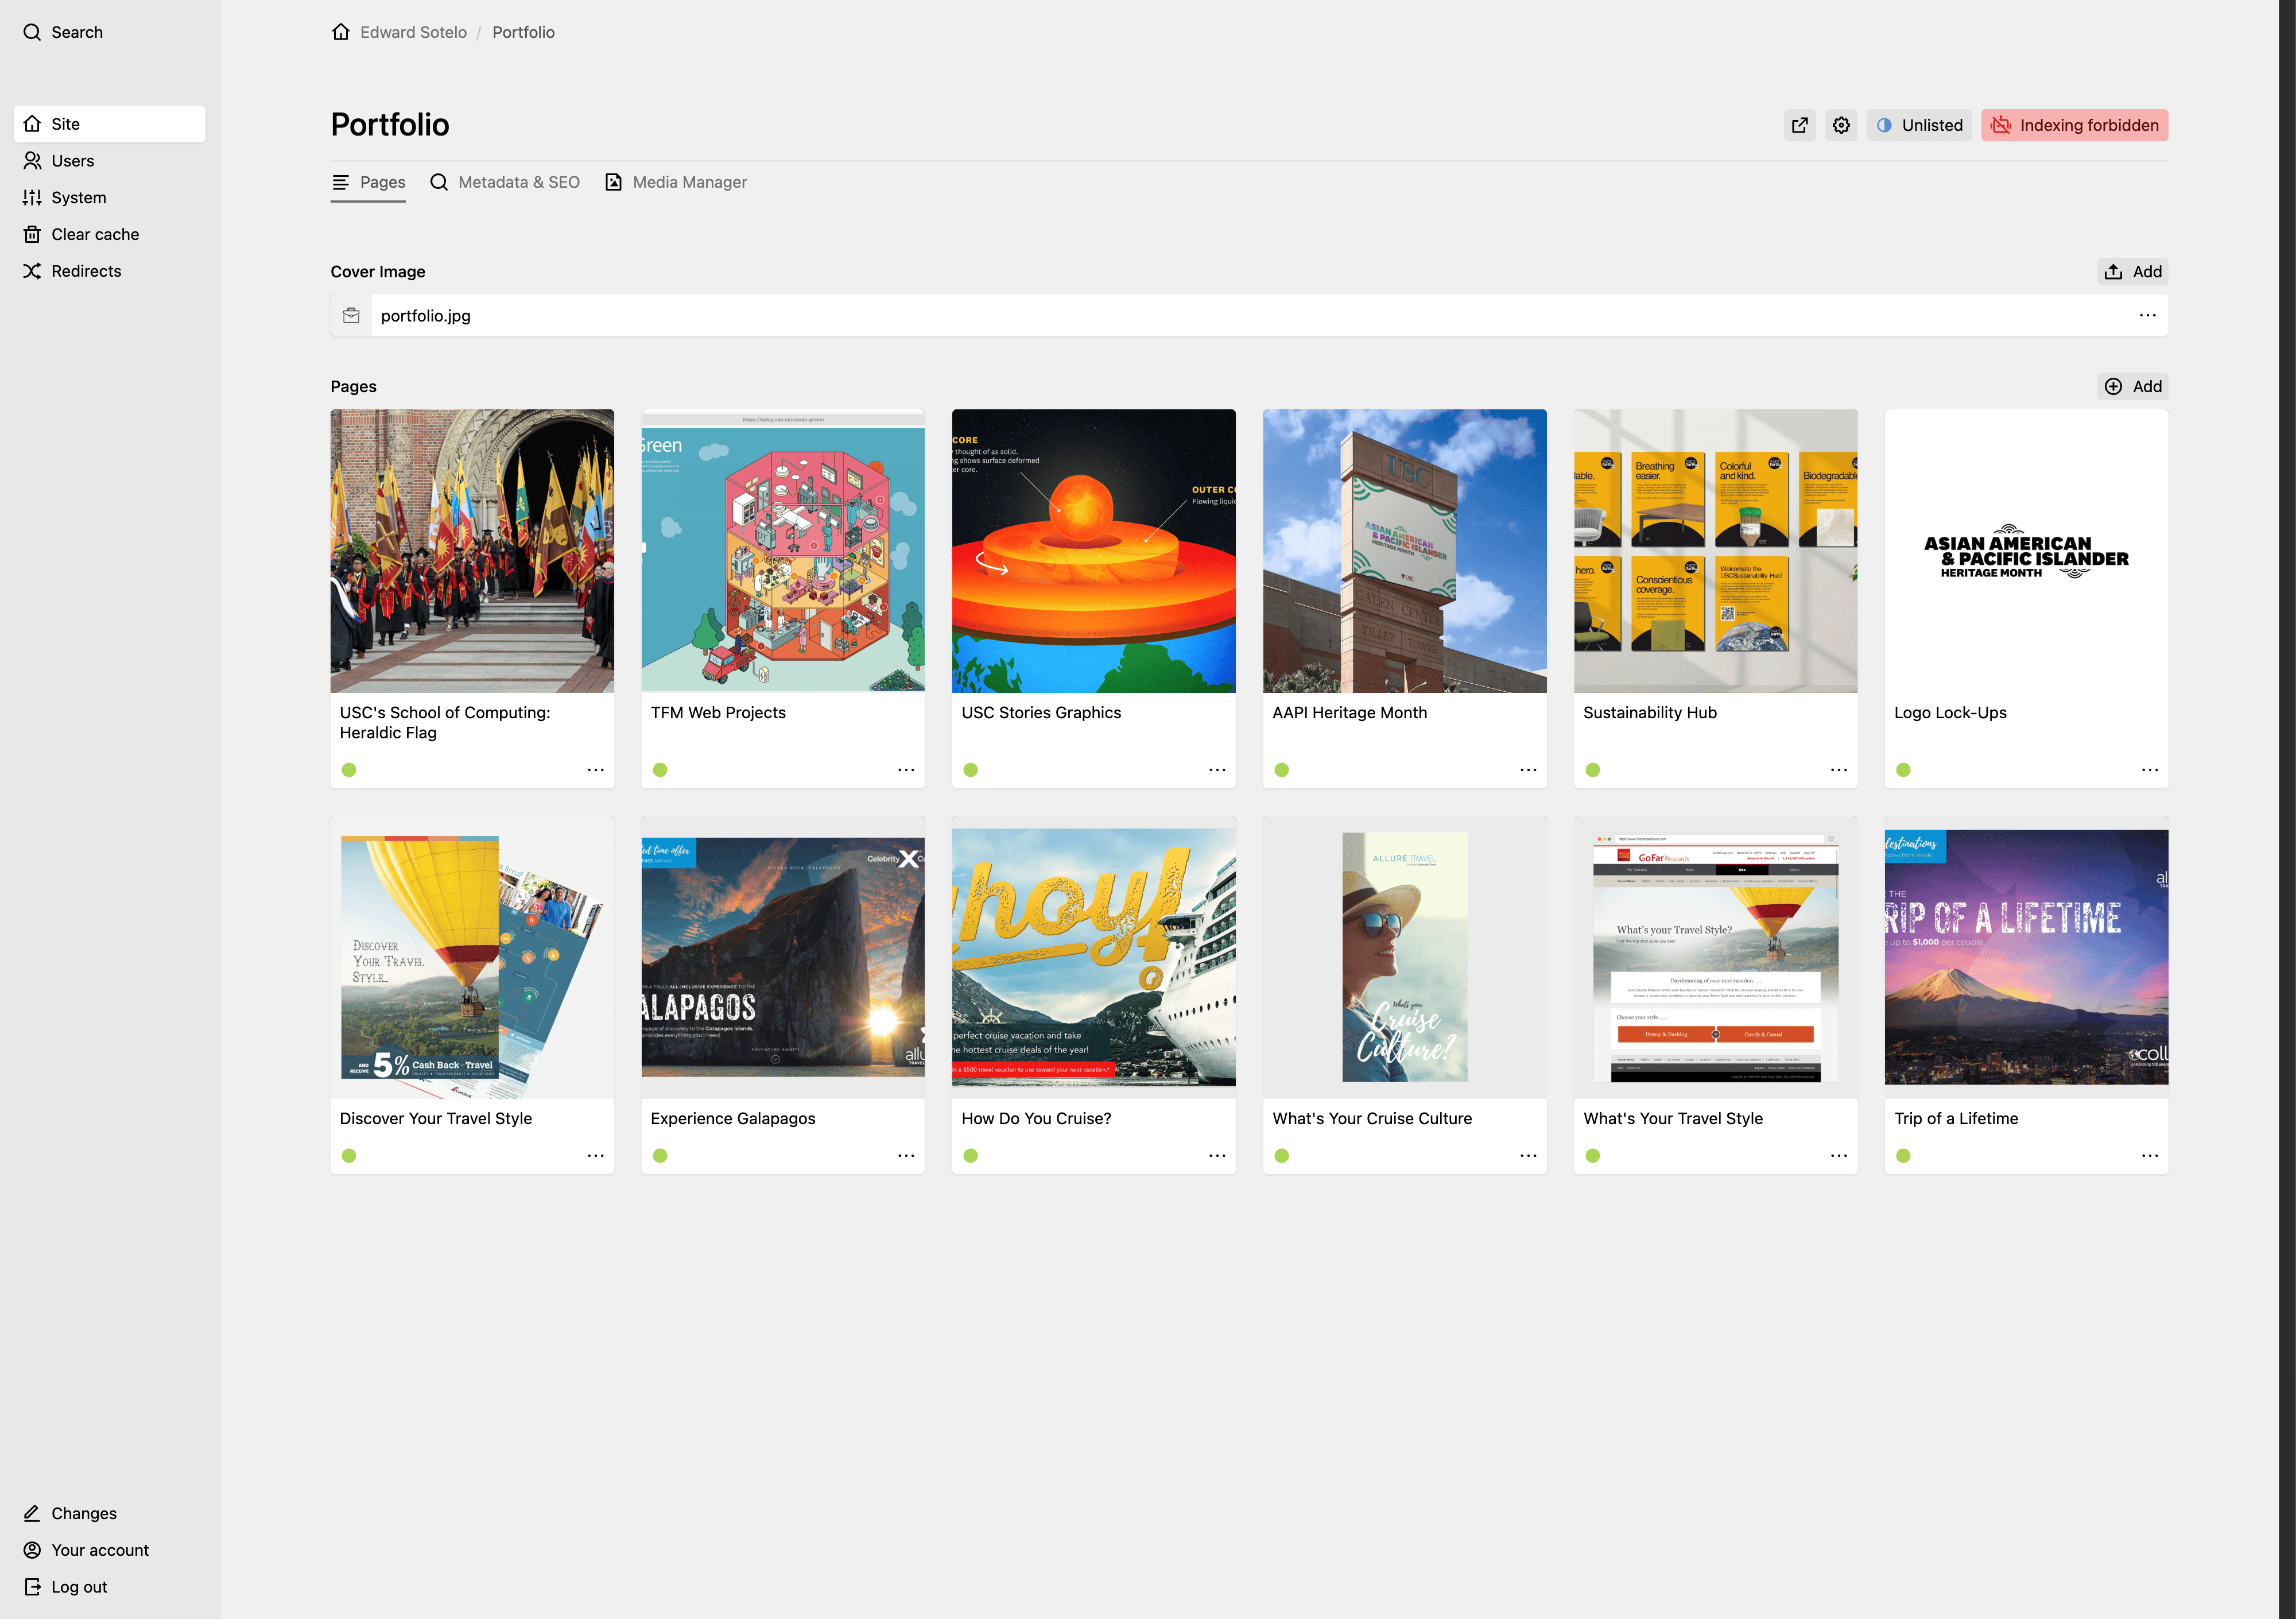
Task: Open options for AAPI Heritage Month card
Action: pyautogui.click(x=1529, y=770)
